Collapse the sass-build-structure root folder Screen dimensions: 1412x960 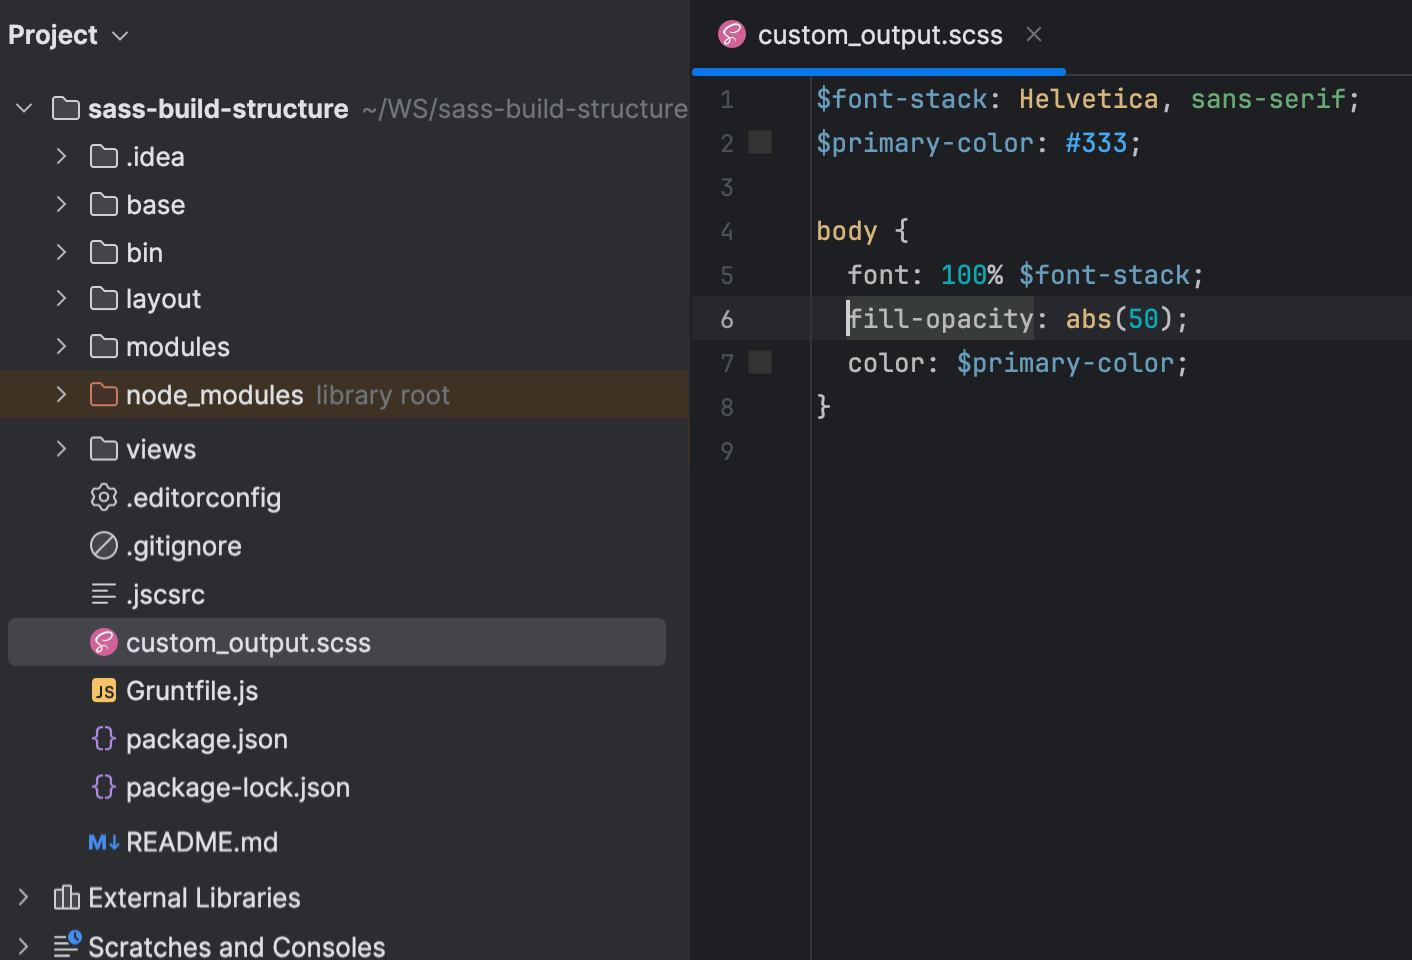(23, 108)
